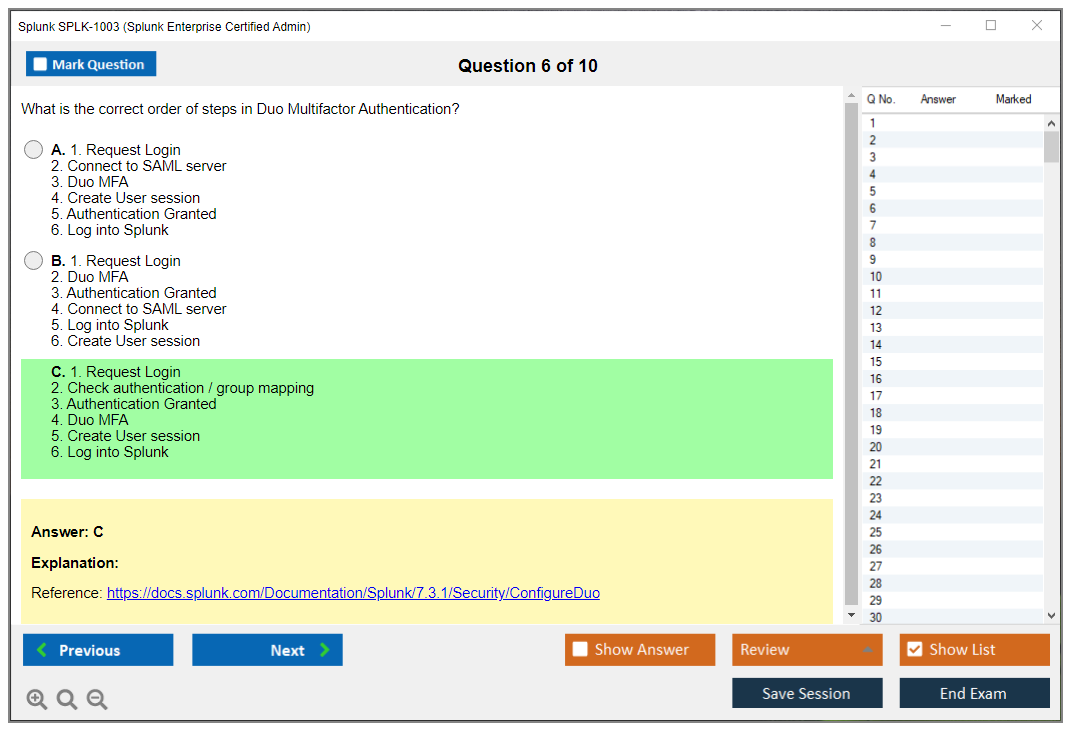Go back with the Previous button
Image resolution: width=1075 pixels, height=735 pixels.
click(x=98, y=650)
